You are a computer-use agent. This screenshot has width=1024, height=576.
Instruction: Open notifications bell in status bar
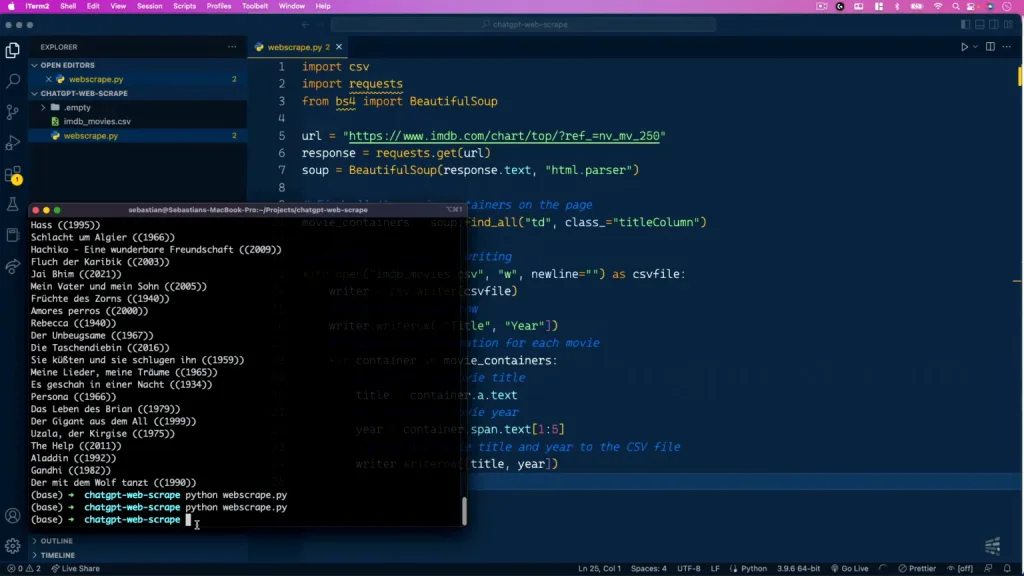(x=1007, y=569)
